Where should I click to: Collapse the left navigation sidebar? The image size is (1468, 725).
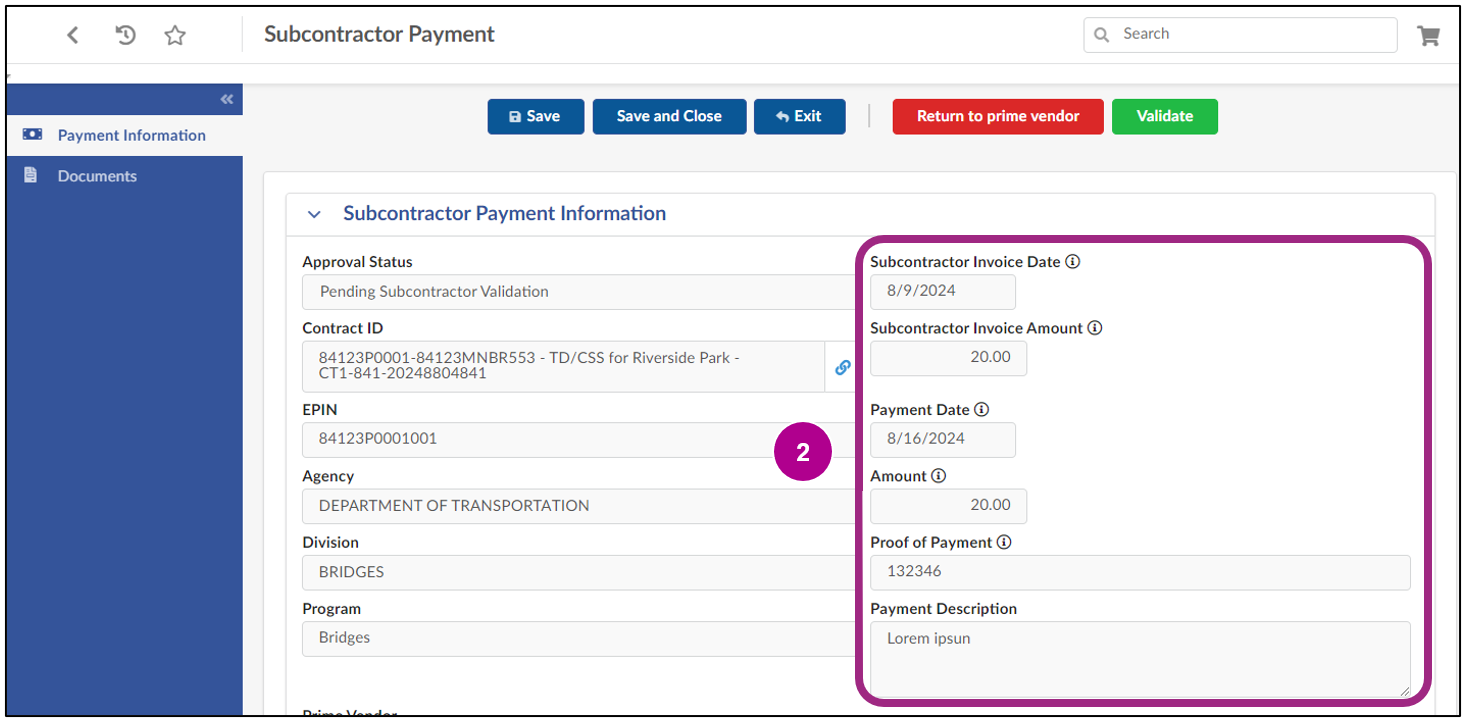coord(227,98)
